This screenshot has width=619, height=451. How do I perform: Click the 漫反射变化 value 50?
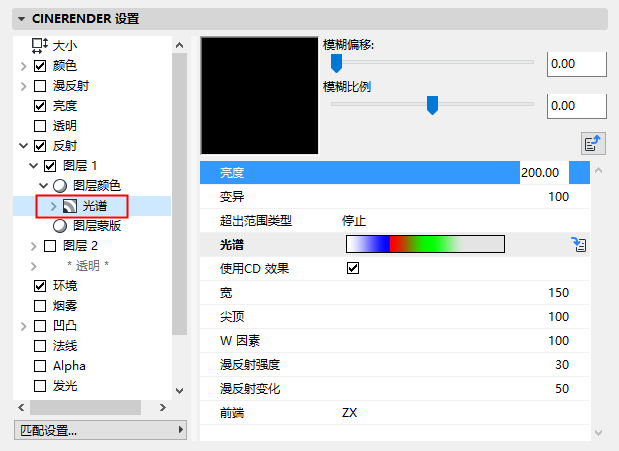tap(562, 389)
